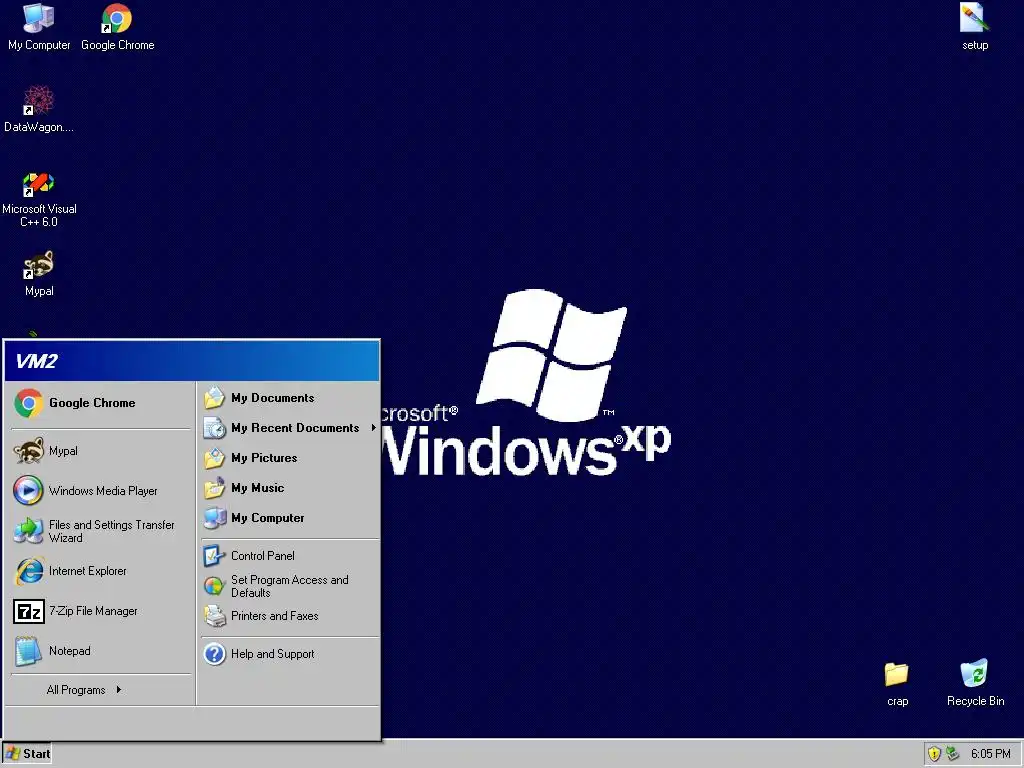Screen dimensions: 1024x768
Task: Click the My Music label
Action: coord(257,488)
